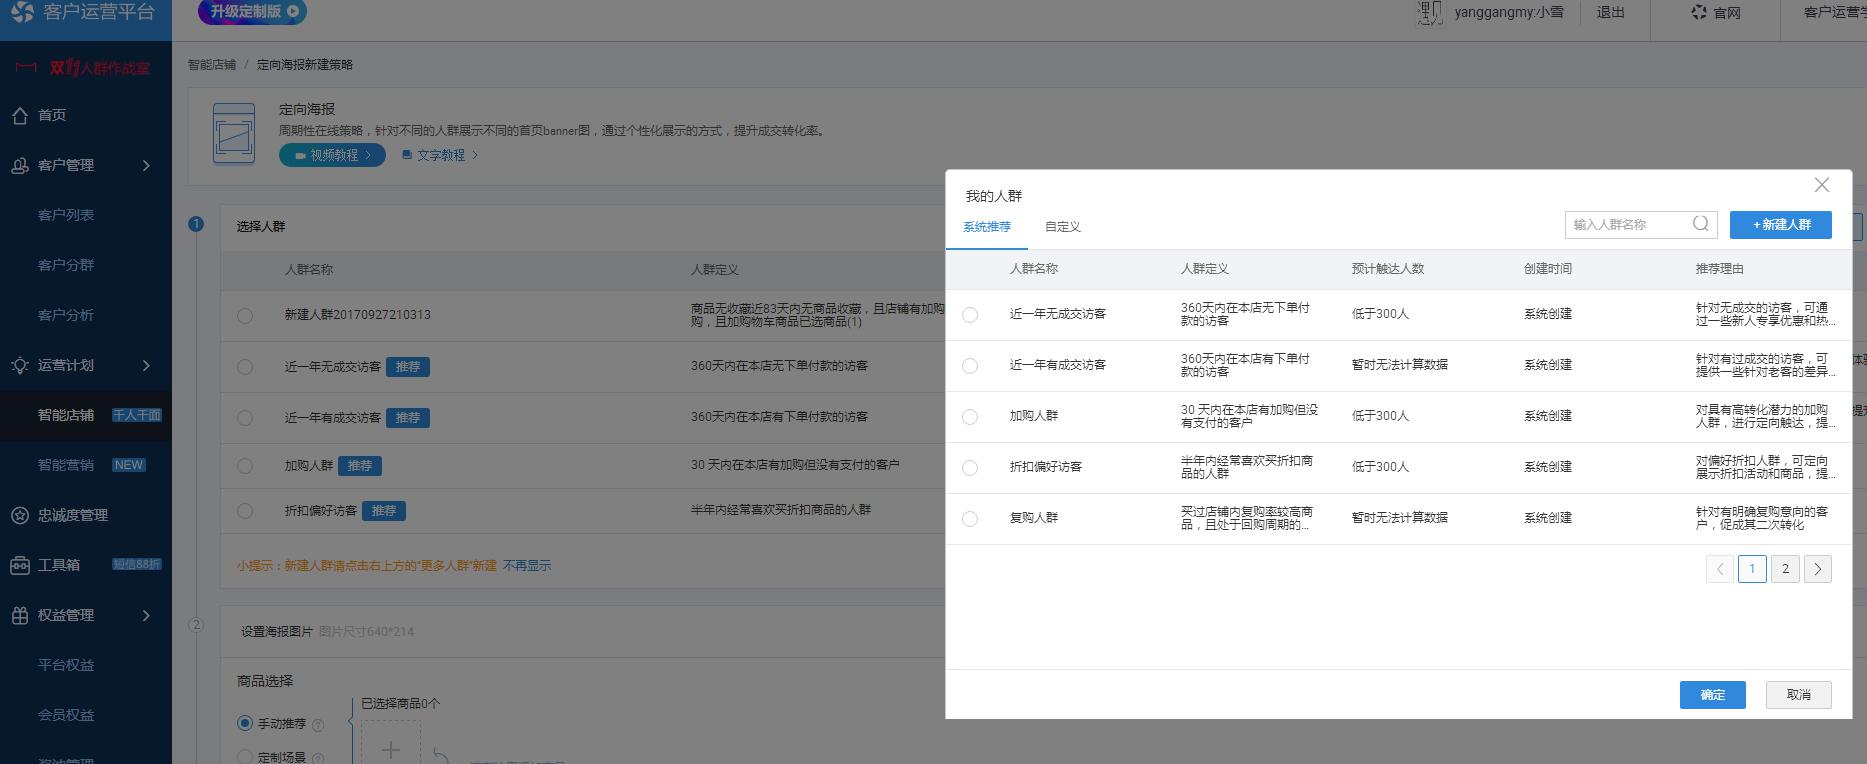Click 预计触达人数 column header
This screenshot has width=1867, height=764.
pos(1388,269)
